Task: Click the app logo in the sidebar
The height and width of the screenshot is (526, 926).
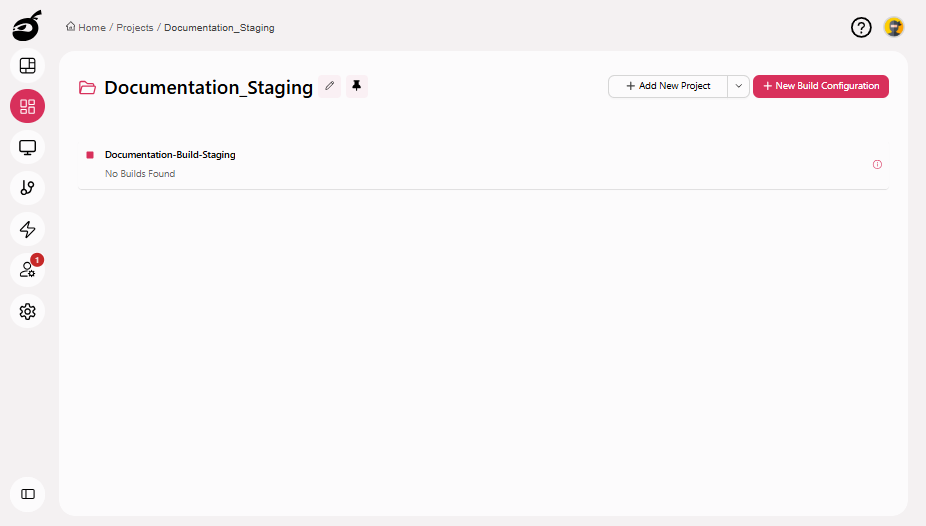Action: coord(27,25)
